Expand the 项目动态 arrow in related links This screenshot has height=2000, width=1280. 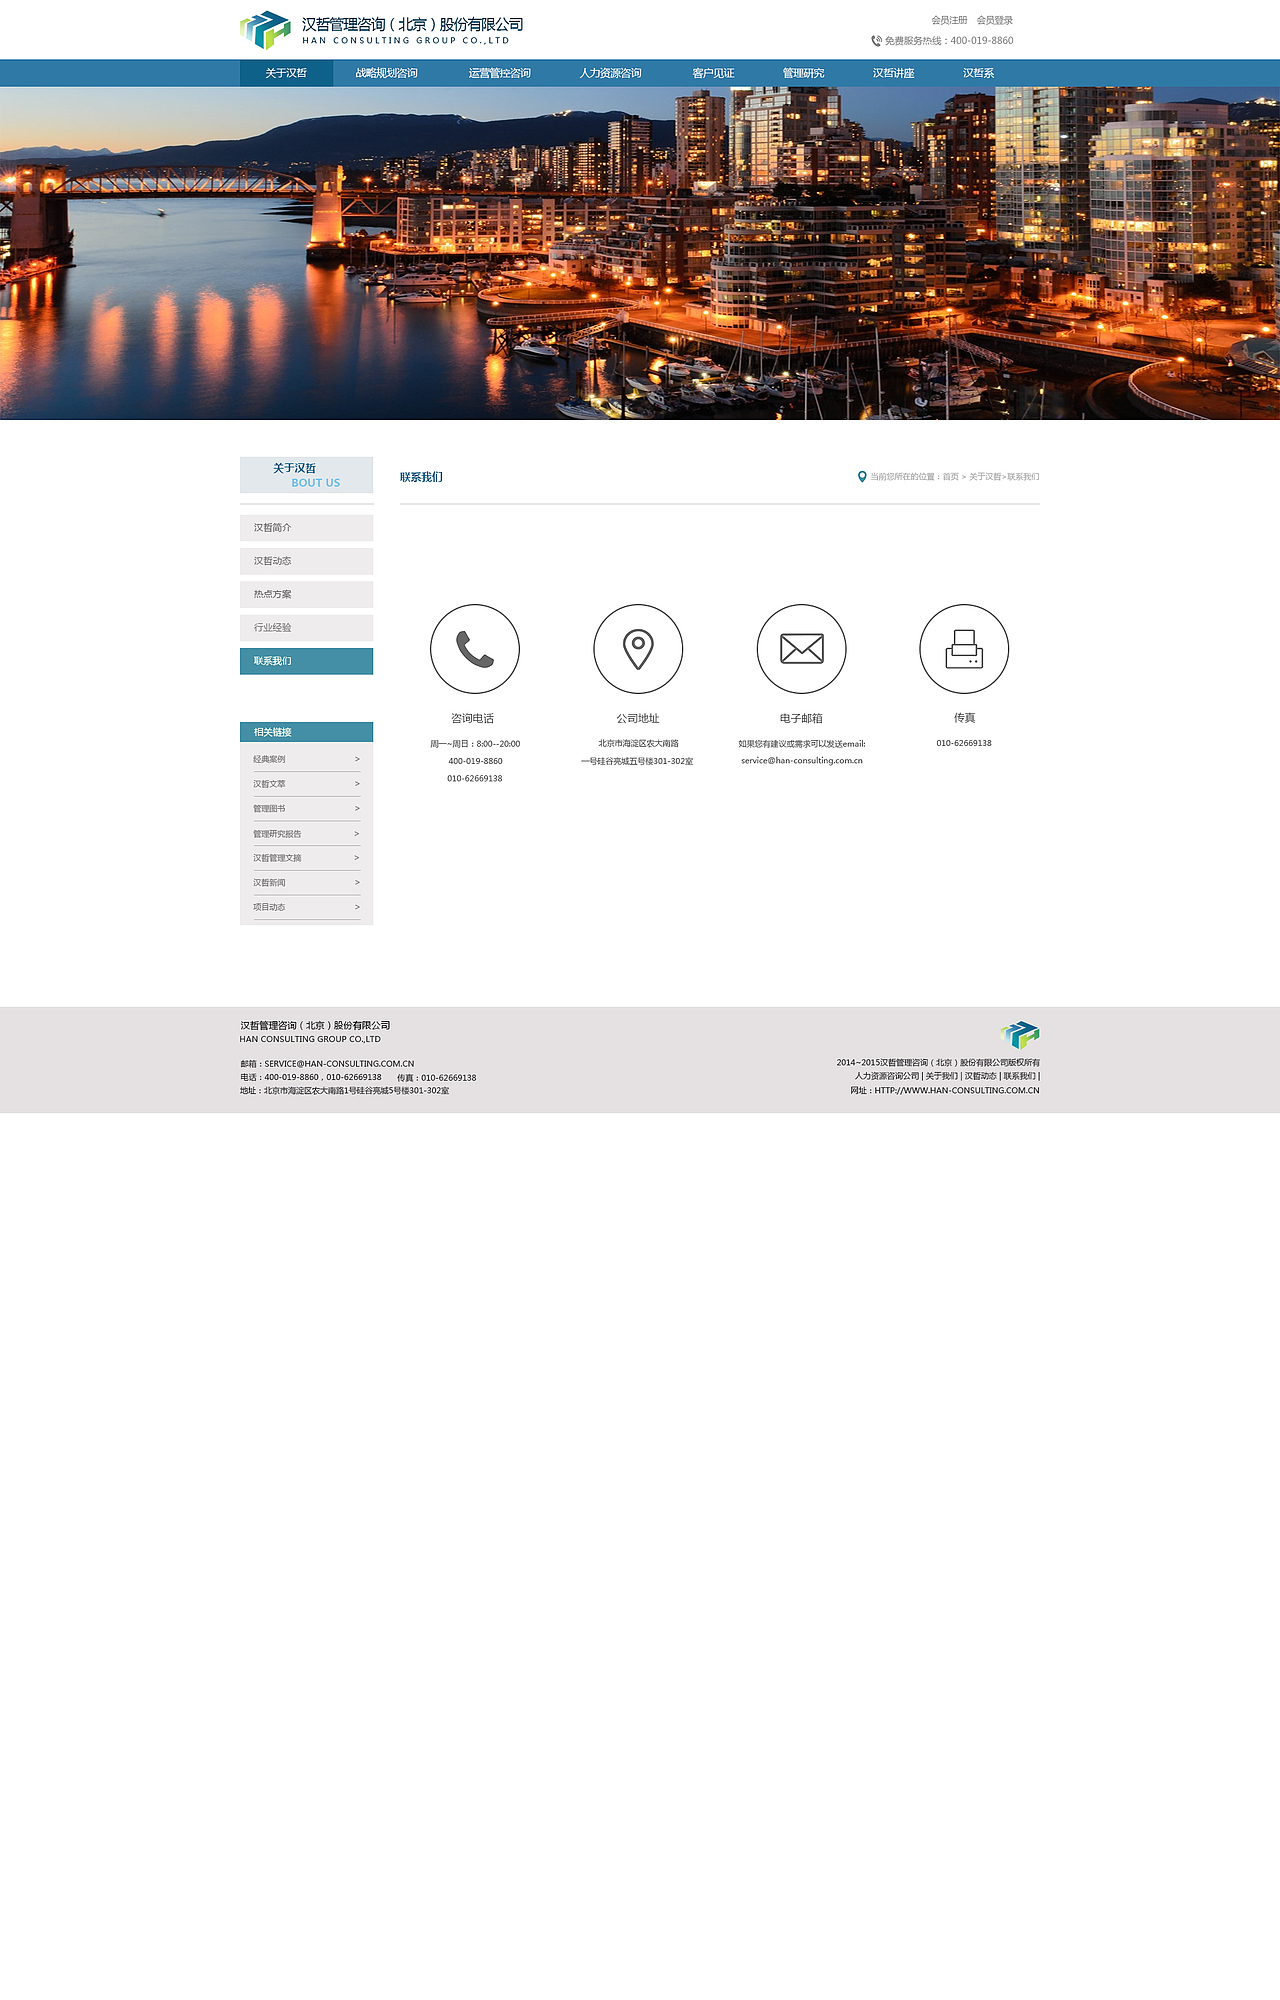[x=357, y=907]
